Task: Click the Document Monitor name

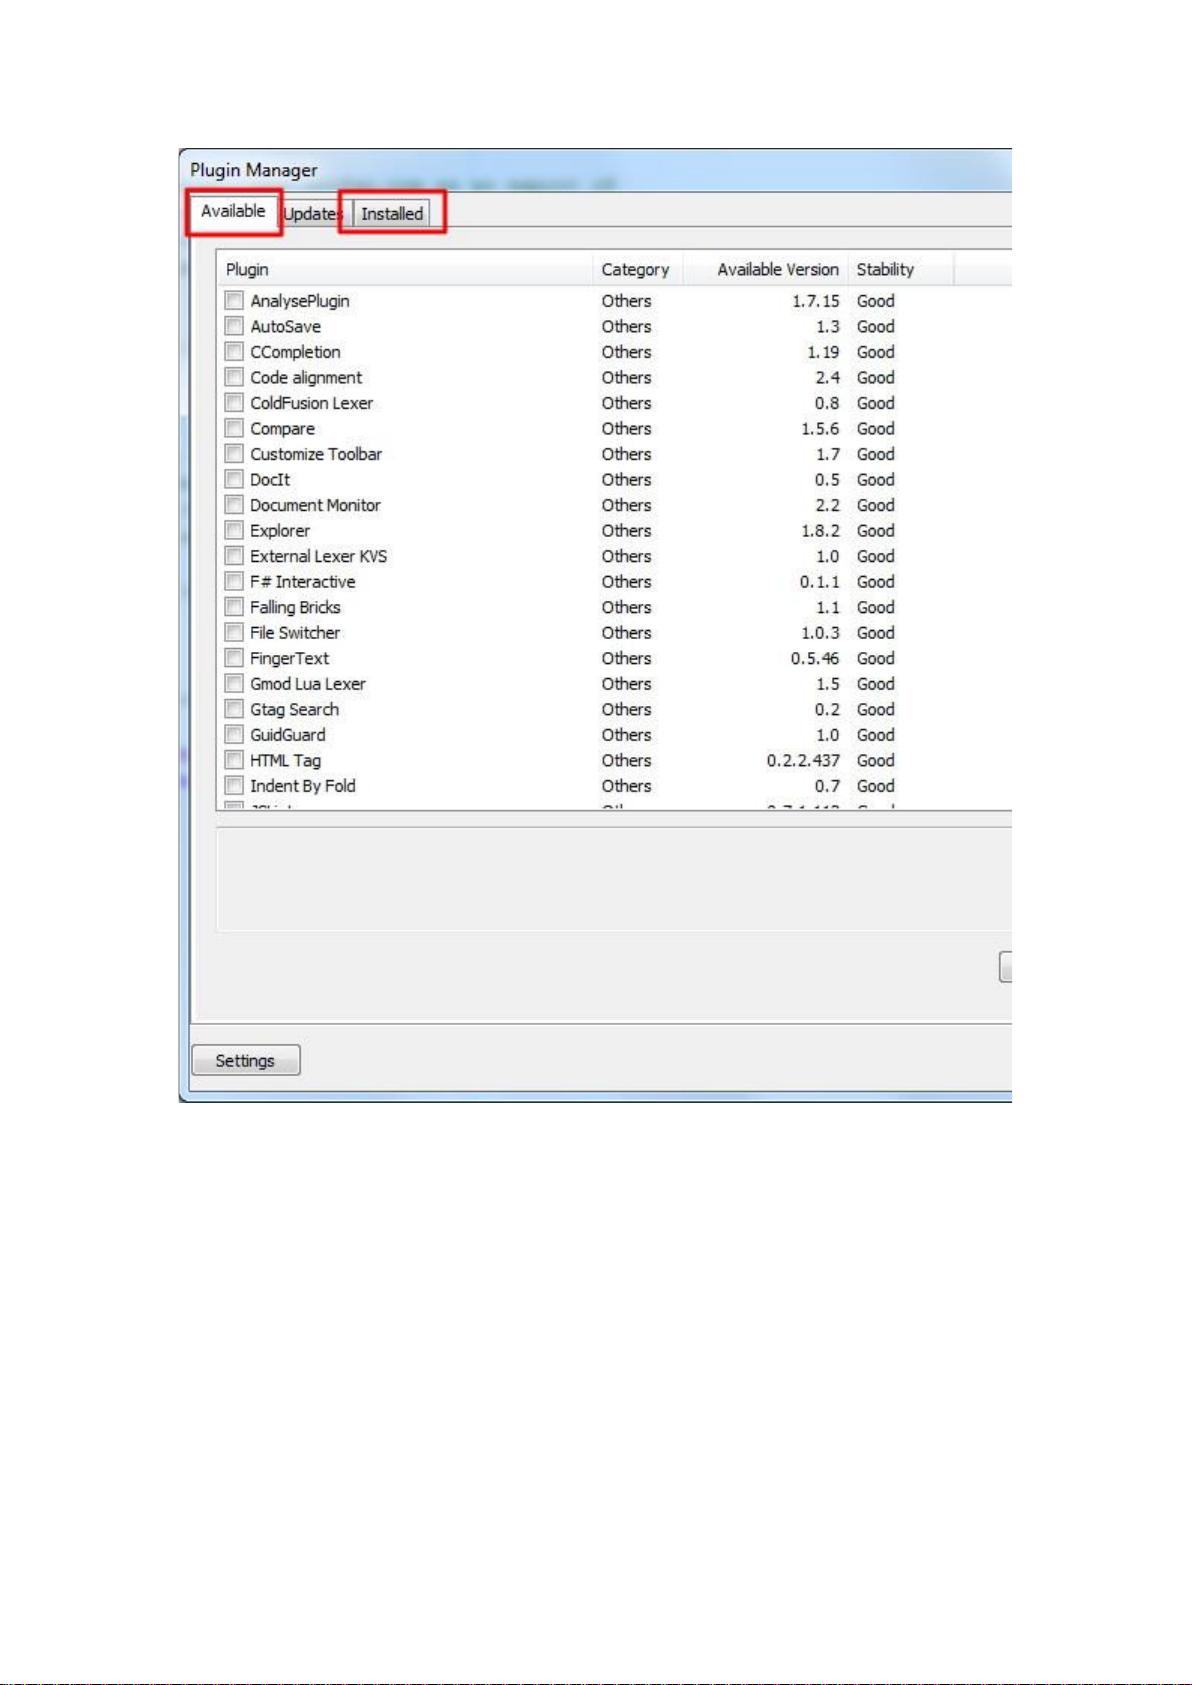Action: pos(315,505)
